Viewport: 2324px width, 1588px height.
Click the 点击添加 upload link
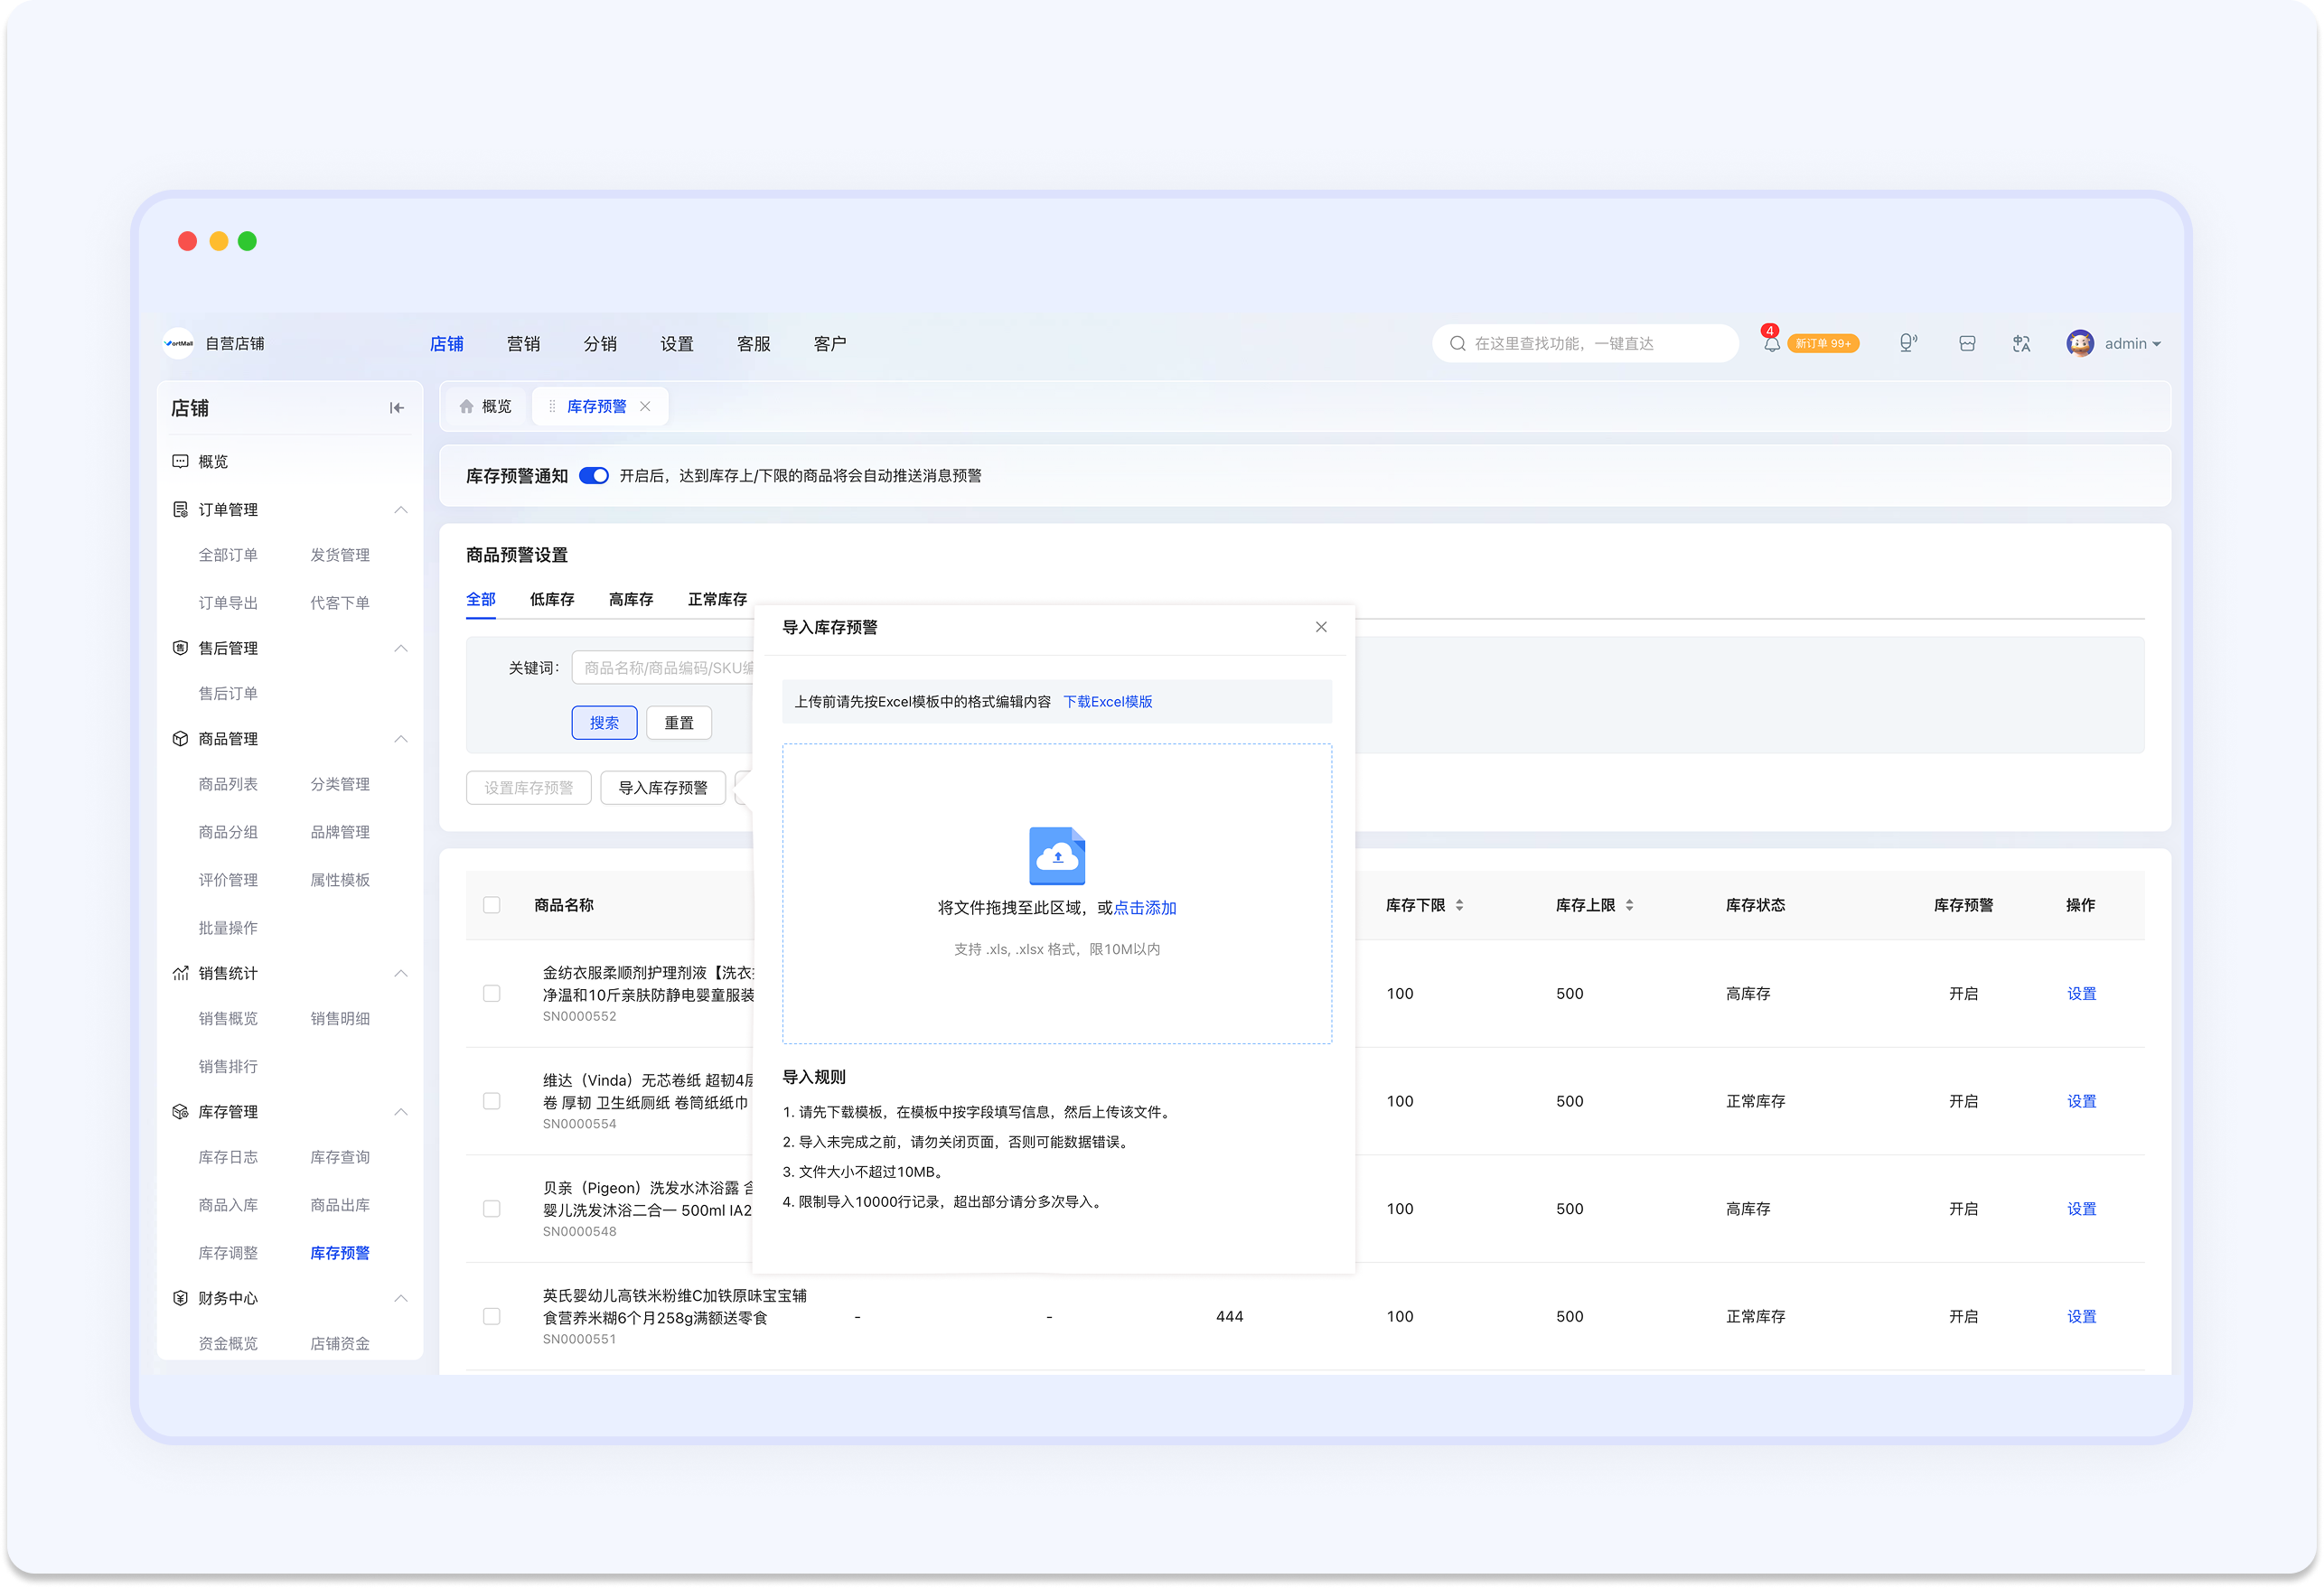1145,907
